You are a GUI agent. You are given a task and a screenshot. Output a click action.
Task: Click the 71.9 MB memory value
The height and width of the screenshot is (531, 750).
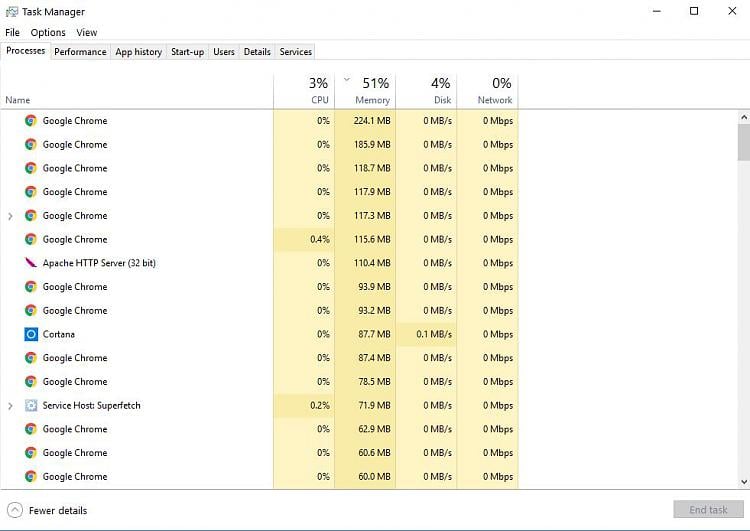(x=374, y=405)
